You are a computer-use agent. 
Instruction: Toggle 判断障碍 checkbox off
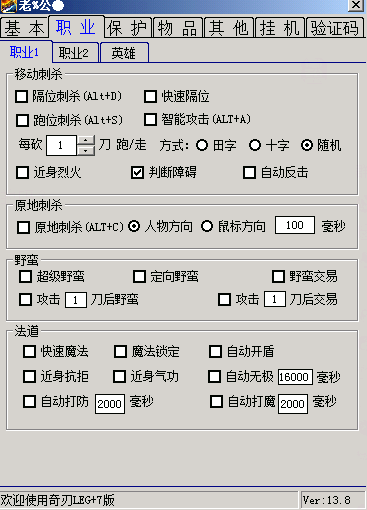(x=137, y=173)
